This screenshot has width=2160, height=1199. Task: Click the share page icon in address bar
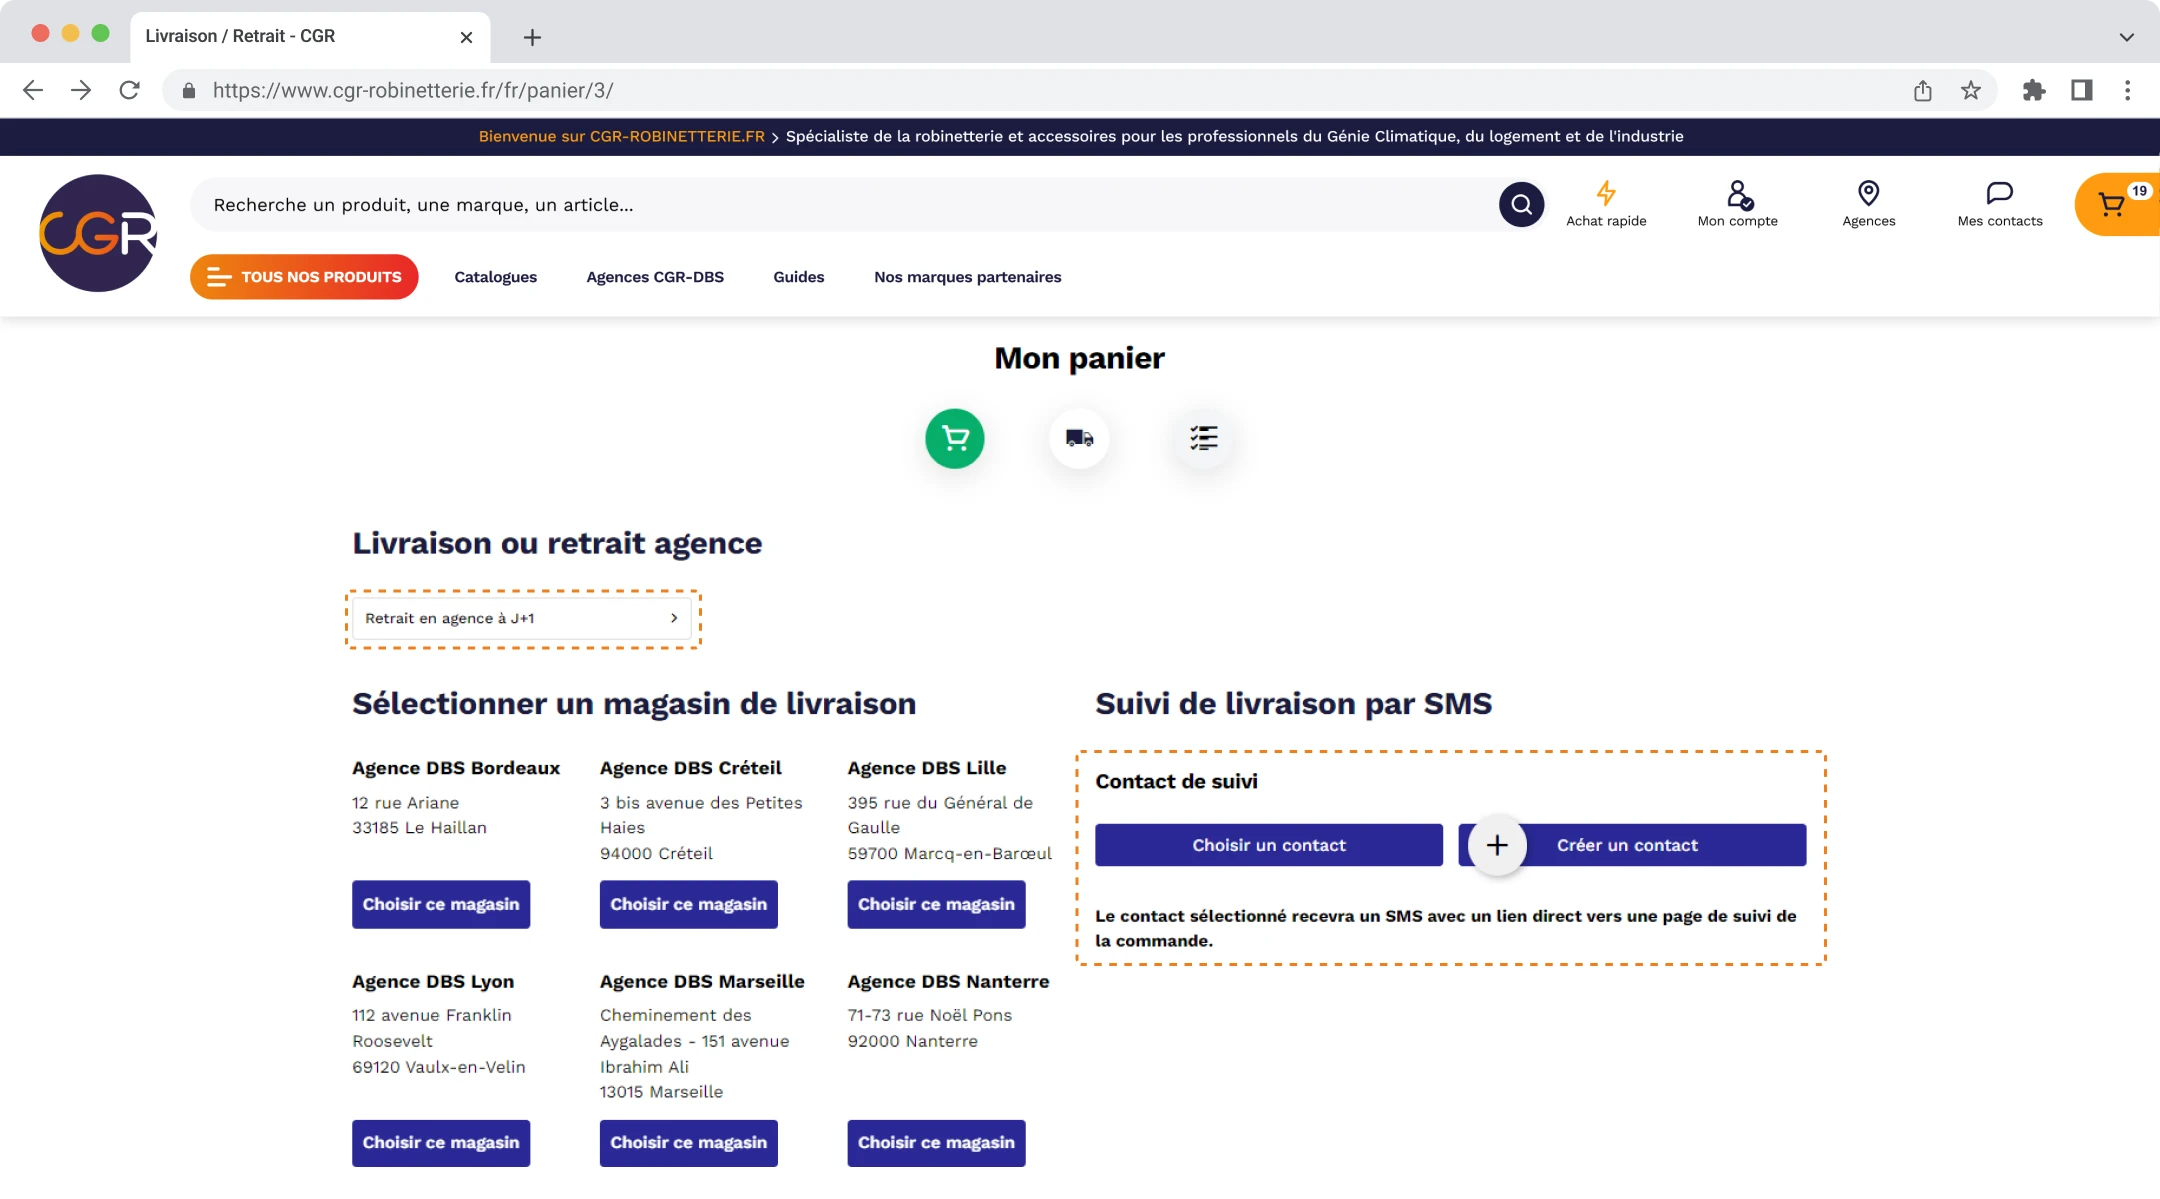coord(1922,90)
